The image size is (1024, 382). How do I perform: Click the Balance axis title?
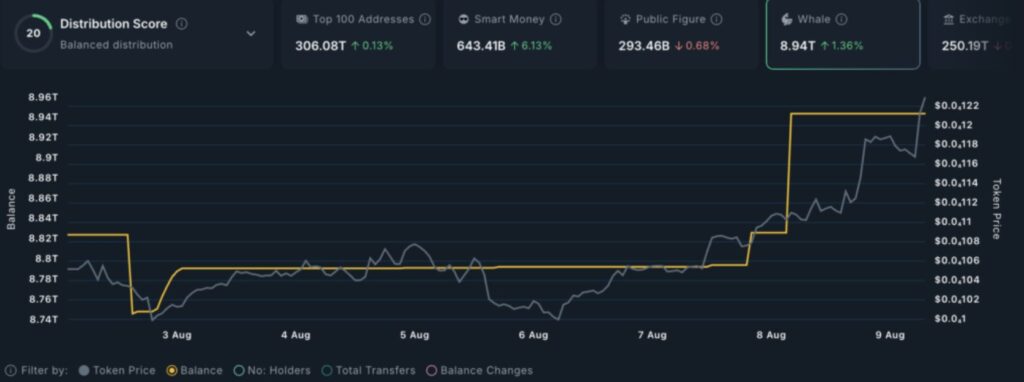click(11, 209)
